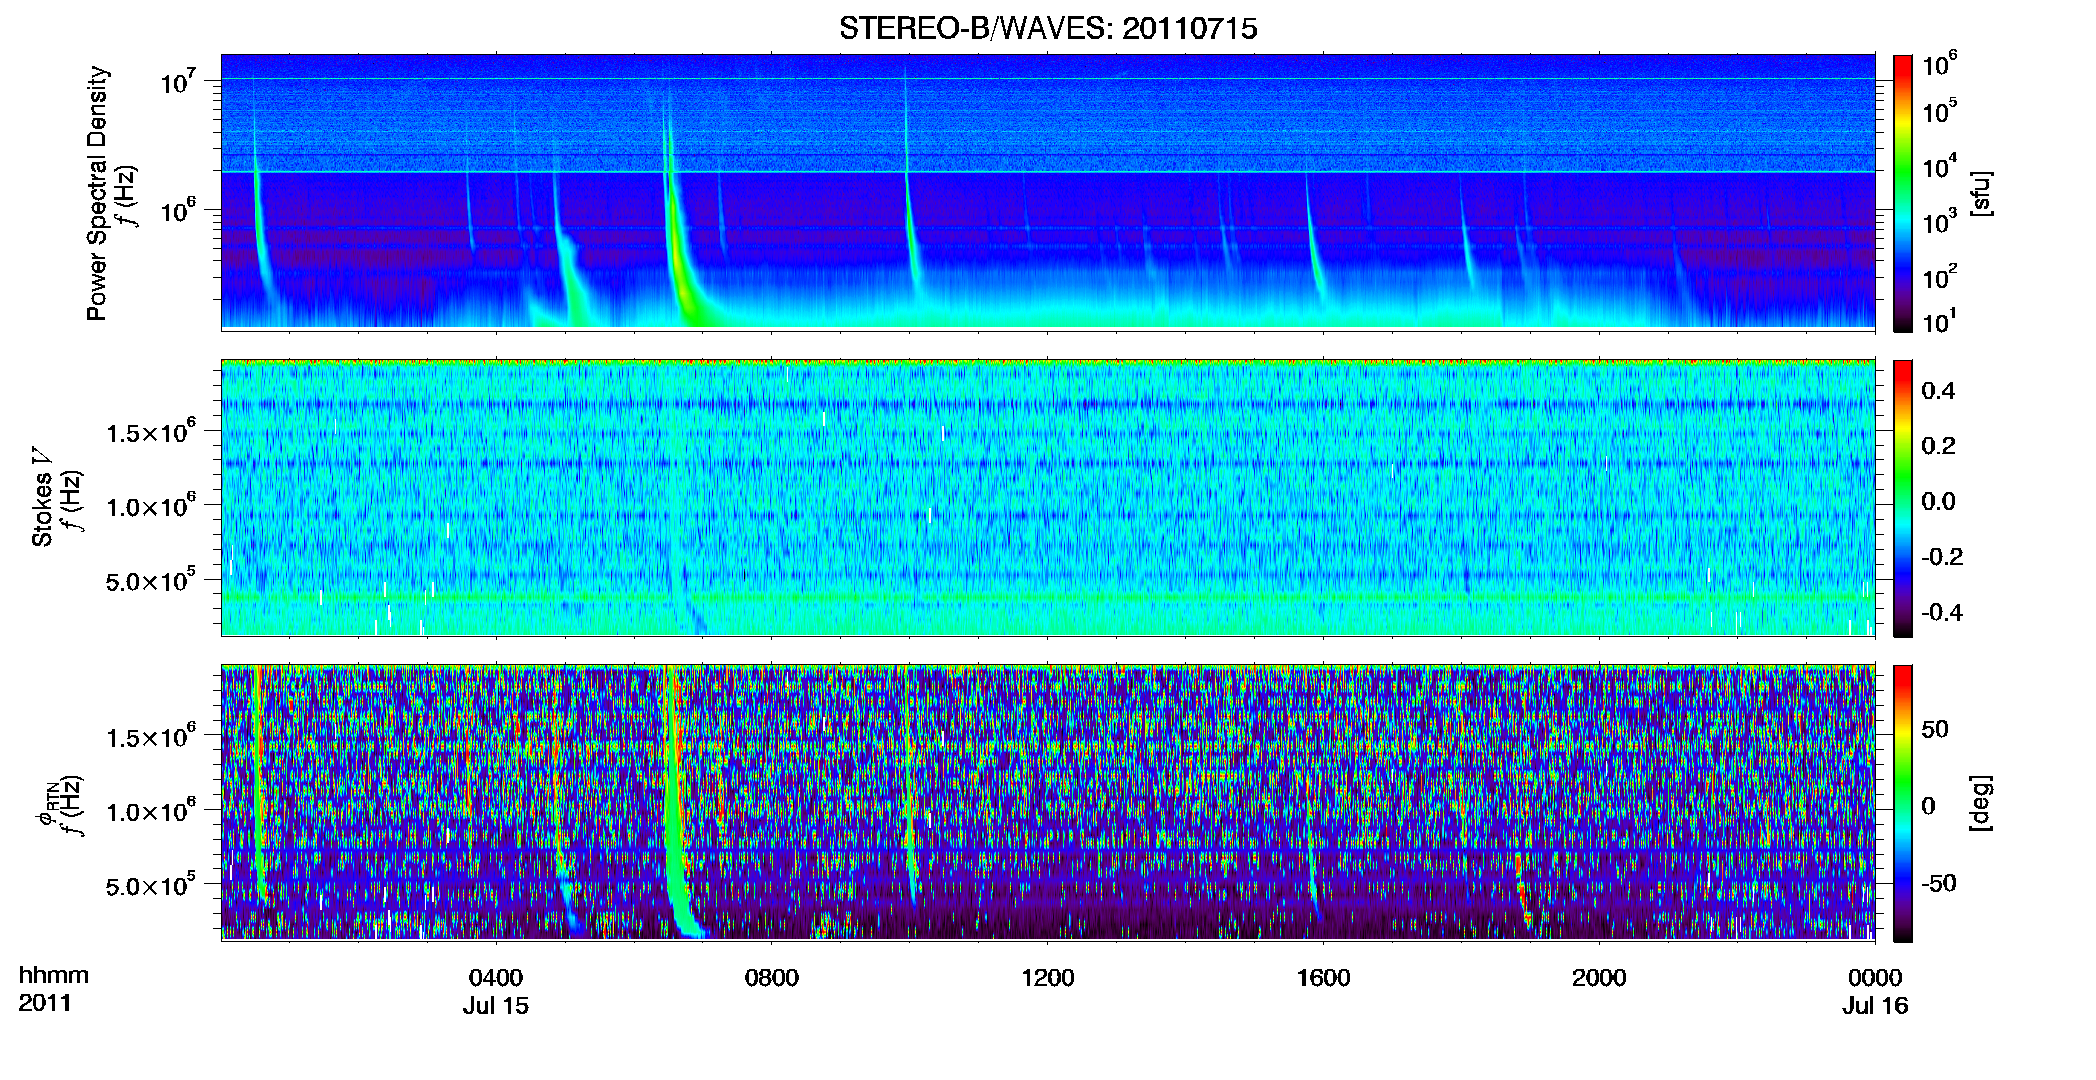Click the 10¹ value on sfu color bar
The height and width of the screenshot is (1080, 2096).
(x=1939, y=322)
